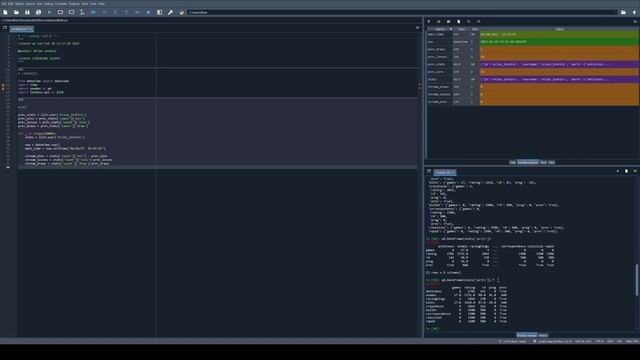Select the Console 1/A tab
Image resolution: width=640 pixels, height=360 pixels.
[444, 172]
